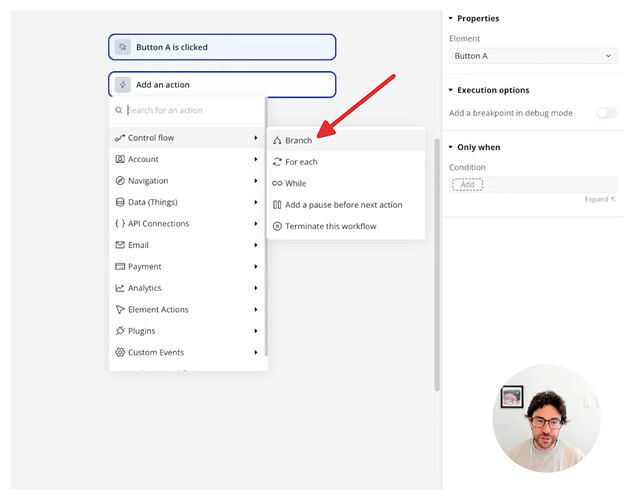The image size is (632, 500).
Task: Click the Control flow curve icon
Action: tap(120, 138)
